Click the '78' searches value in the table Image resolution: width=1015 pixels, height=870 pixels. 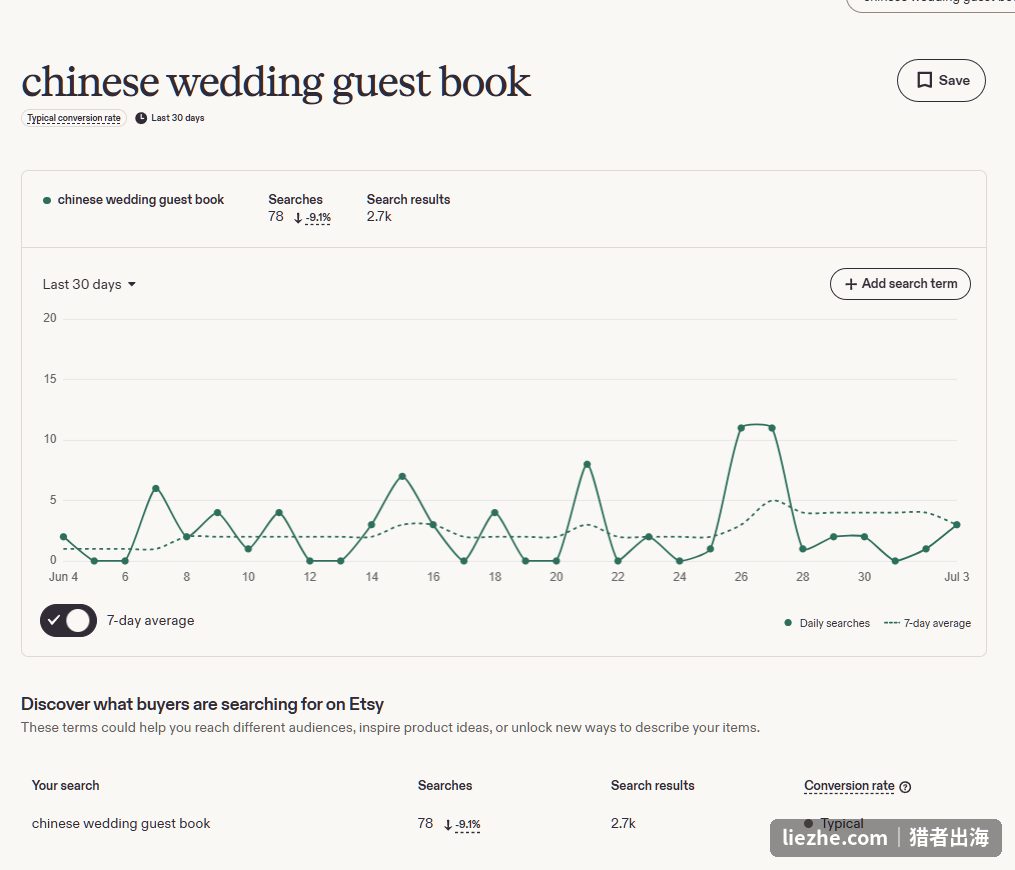click(x=425, y=823)
